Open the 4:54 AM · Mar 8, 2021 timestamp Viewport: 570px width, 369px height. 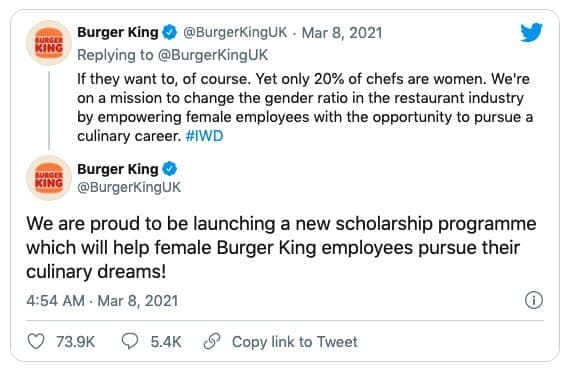click(102, 301)
